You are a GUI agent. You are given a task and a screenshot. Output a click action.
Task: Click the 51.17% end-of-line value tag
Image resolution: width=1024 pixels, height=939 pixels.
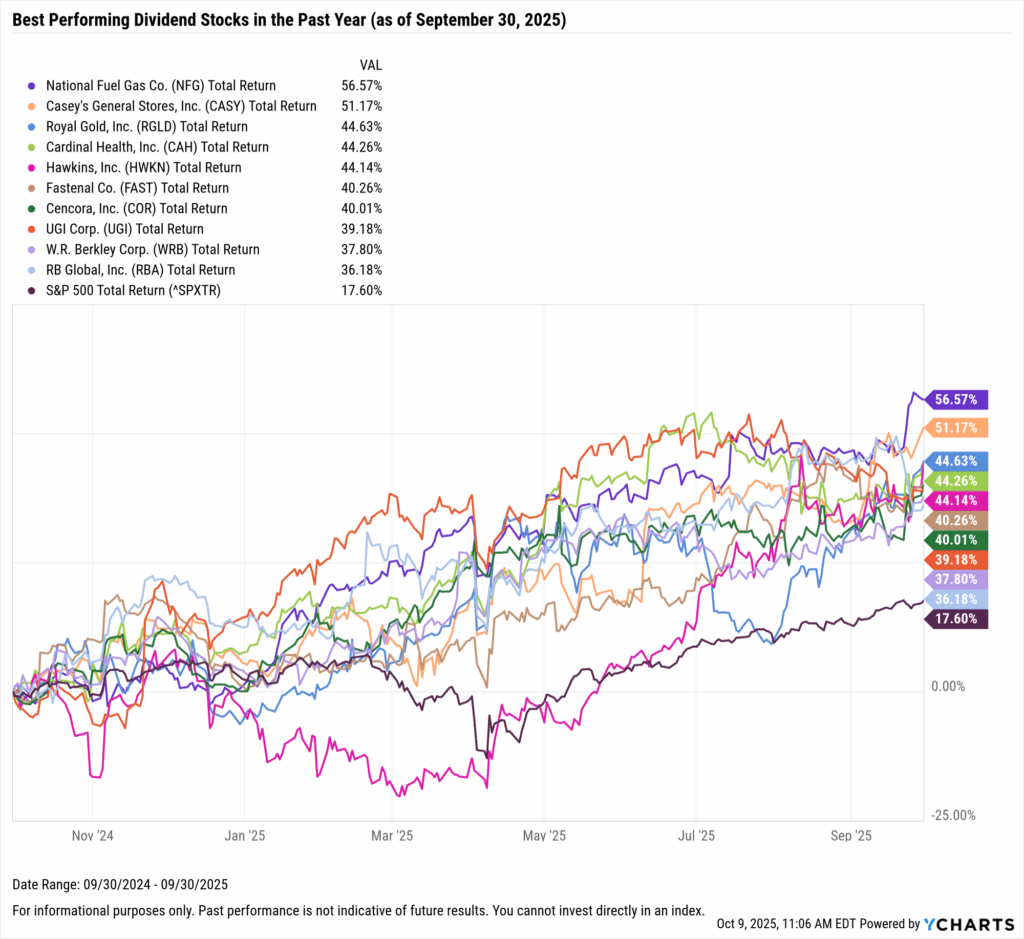point(958,428)
